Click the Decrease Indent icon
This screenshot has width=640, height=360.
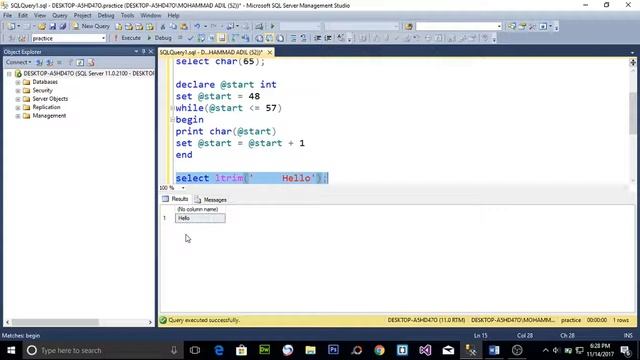click(317, 38)
